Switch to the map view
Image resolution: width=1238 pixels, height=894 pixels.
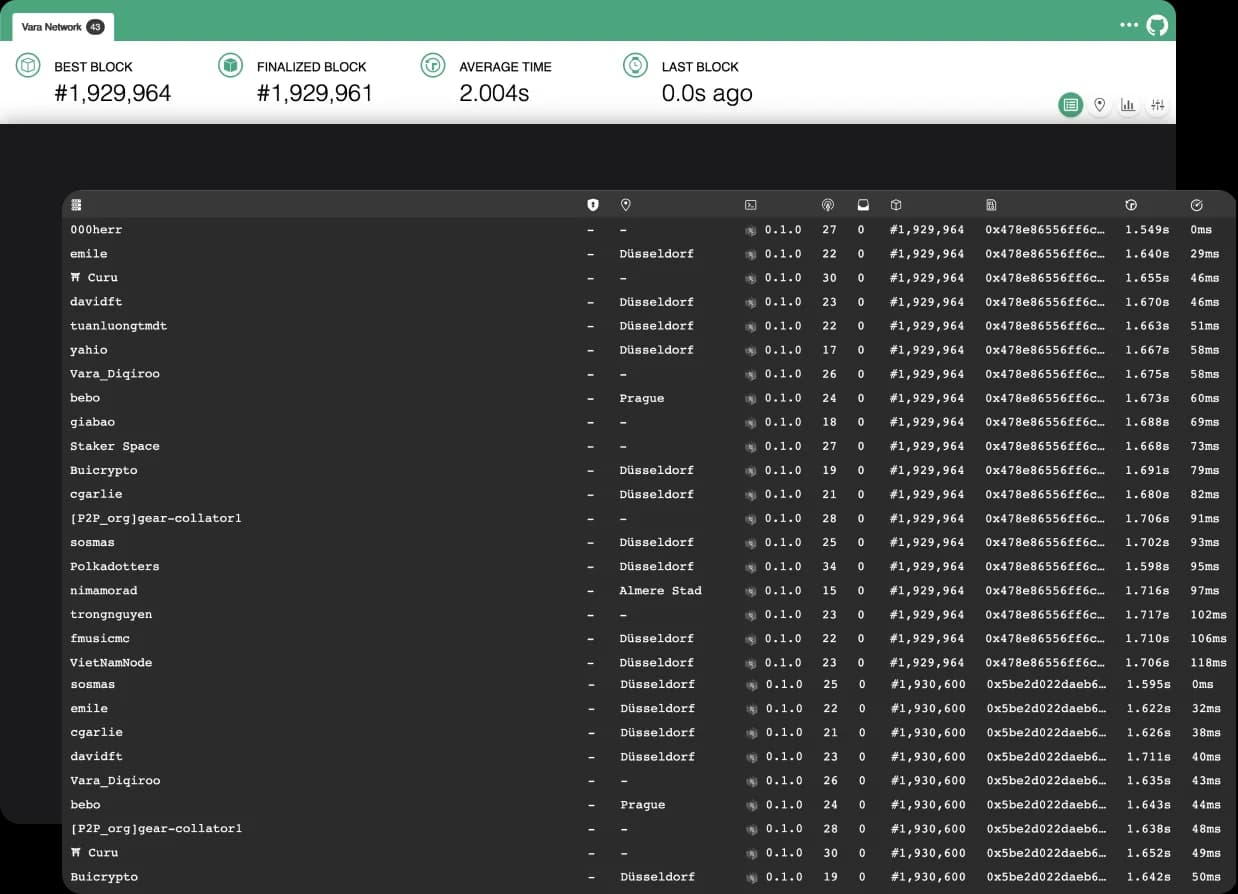[1100, 105]
